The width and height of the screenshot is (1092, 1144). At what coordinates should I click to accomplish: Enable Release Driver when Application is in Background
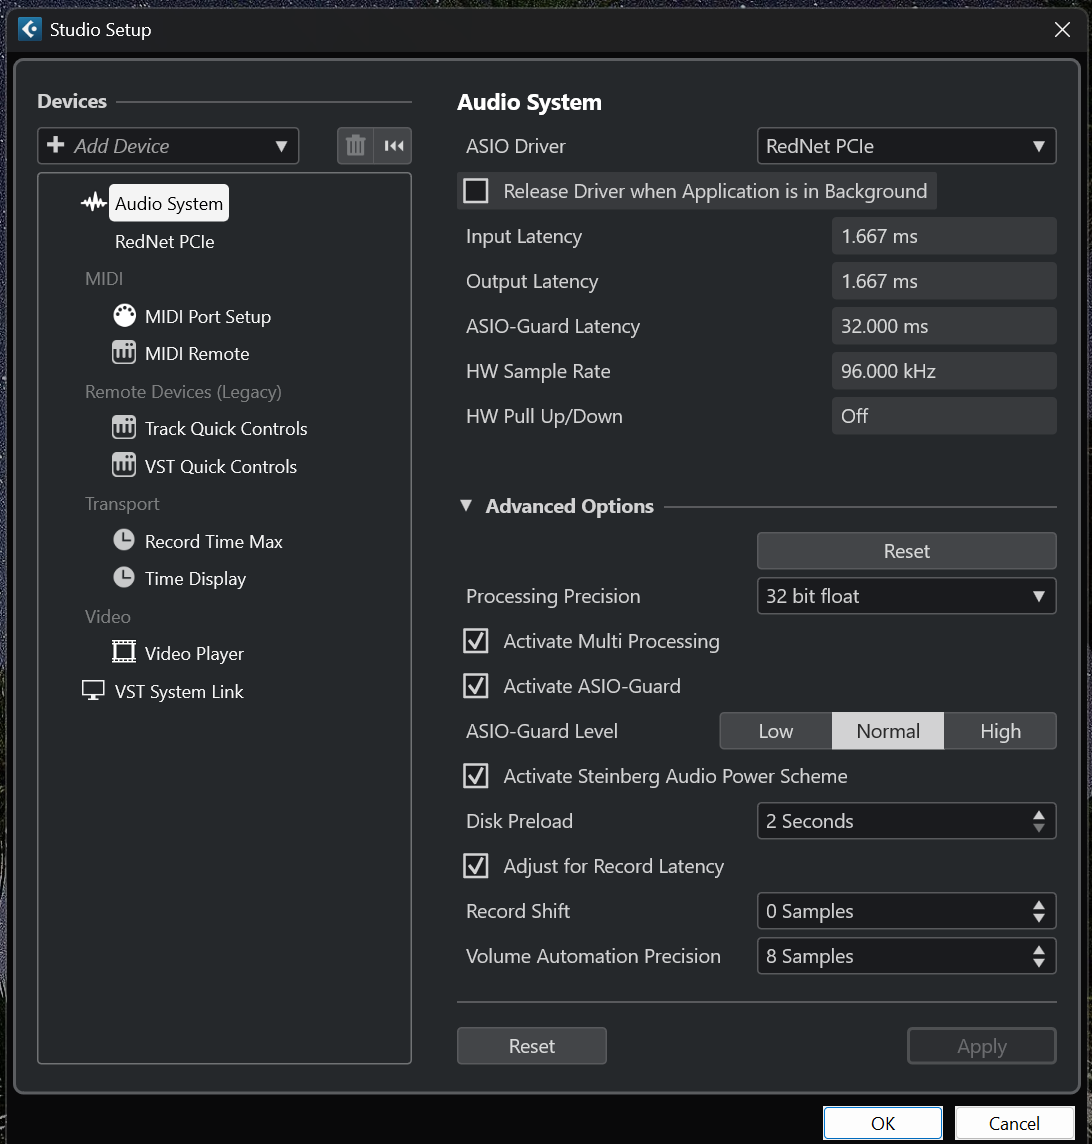point(476,191)
